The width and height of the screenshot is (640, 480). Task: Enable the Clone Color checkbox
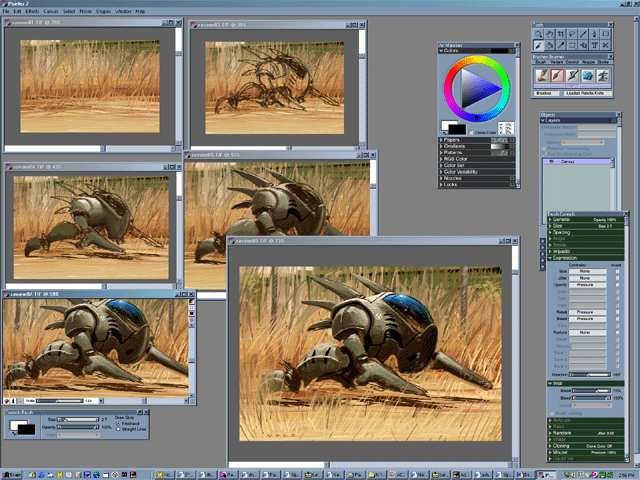(x=471, y=133)
